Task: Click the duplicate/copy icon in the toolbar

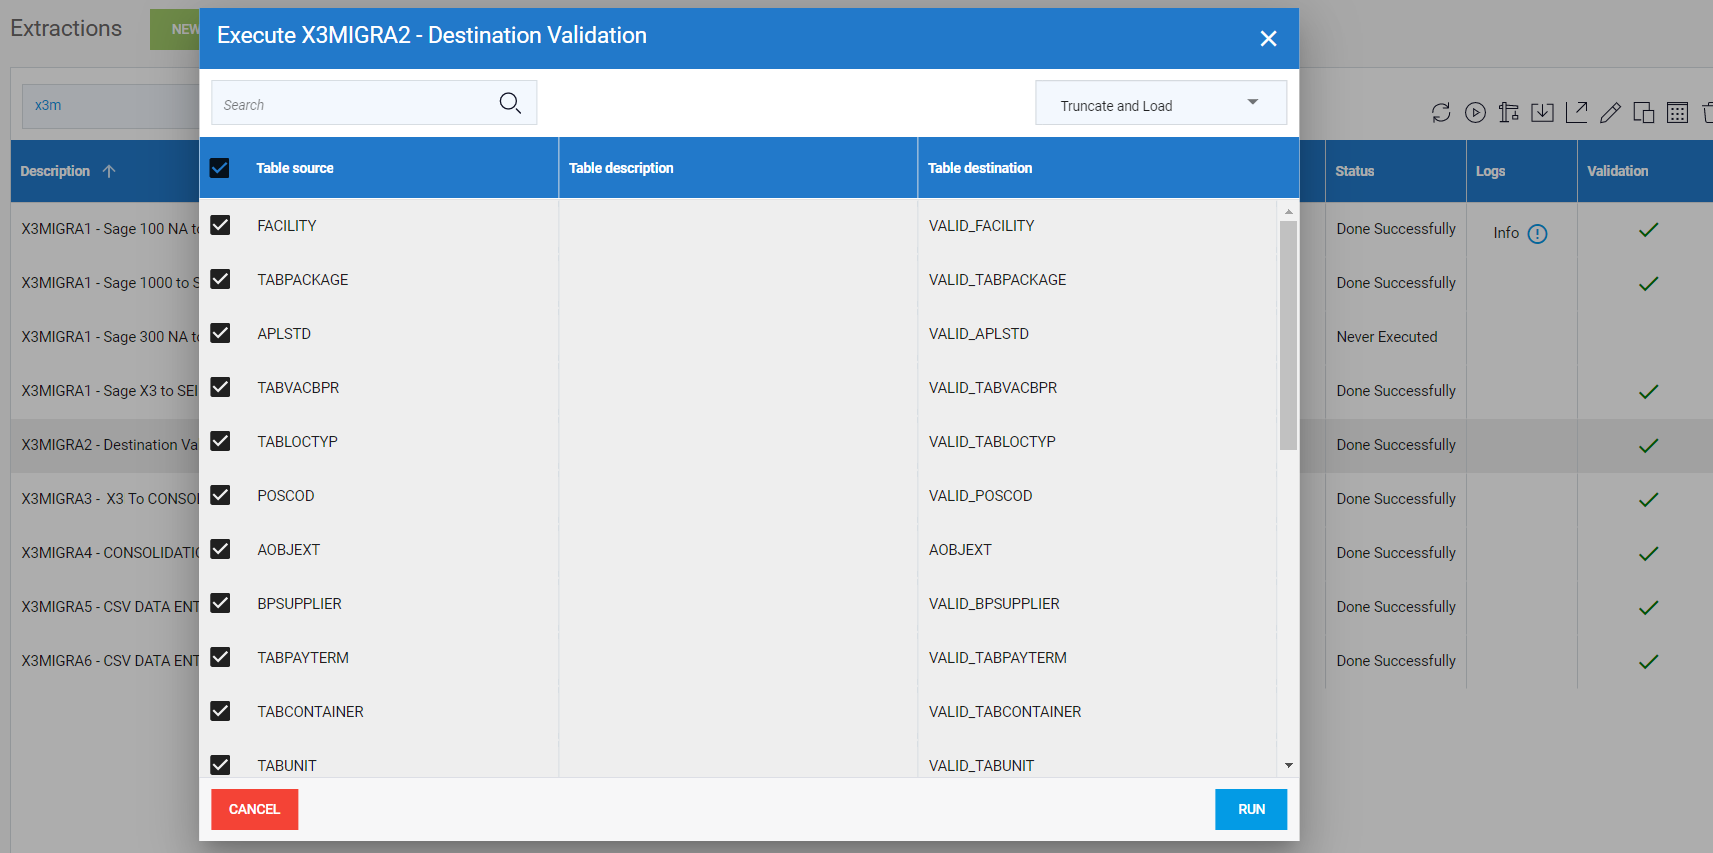Action: pos(1643,113)
